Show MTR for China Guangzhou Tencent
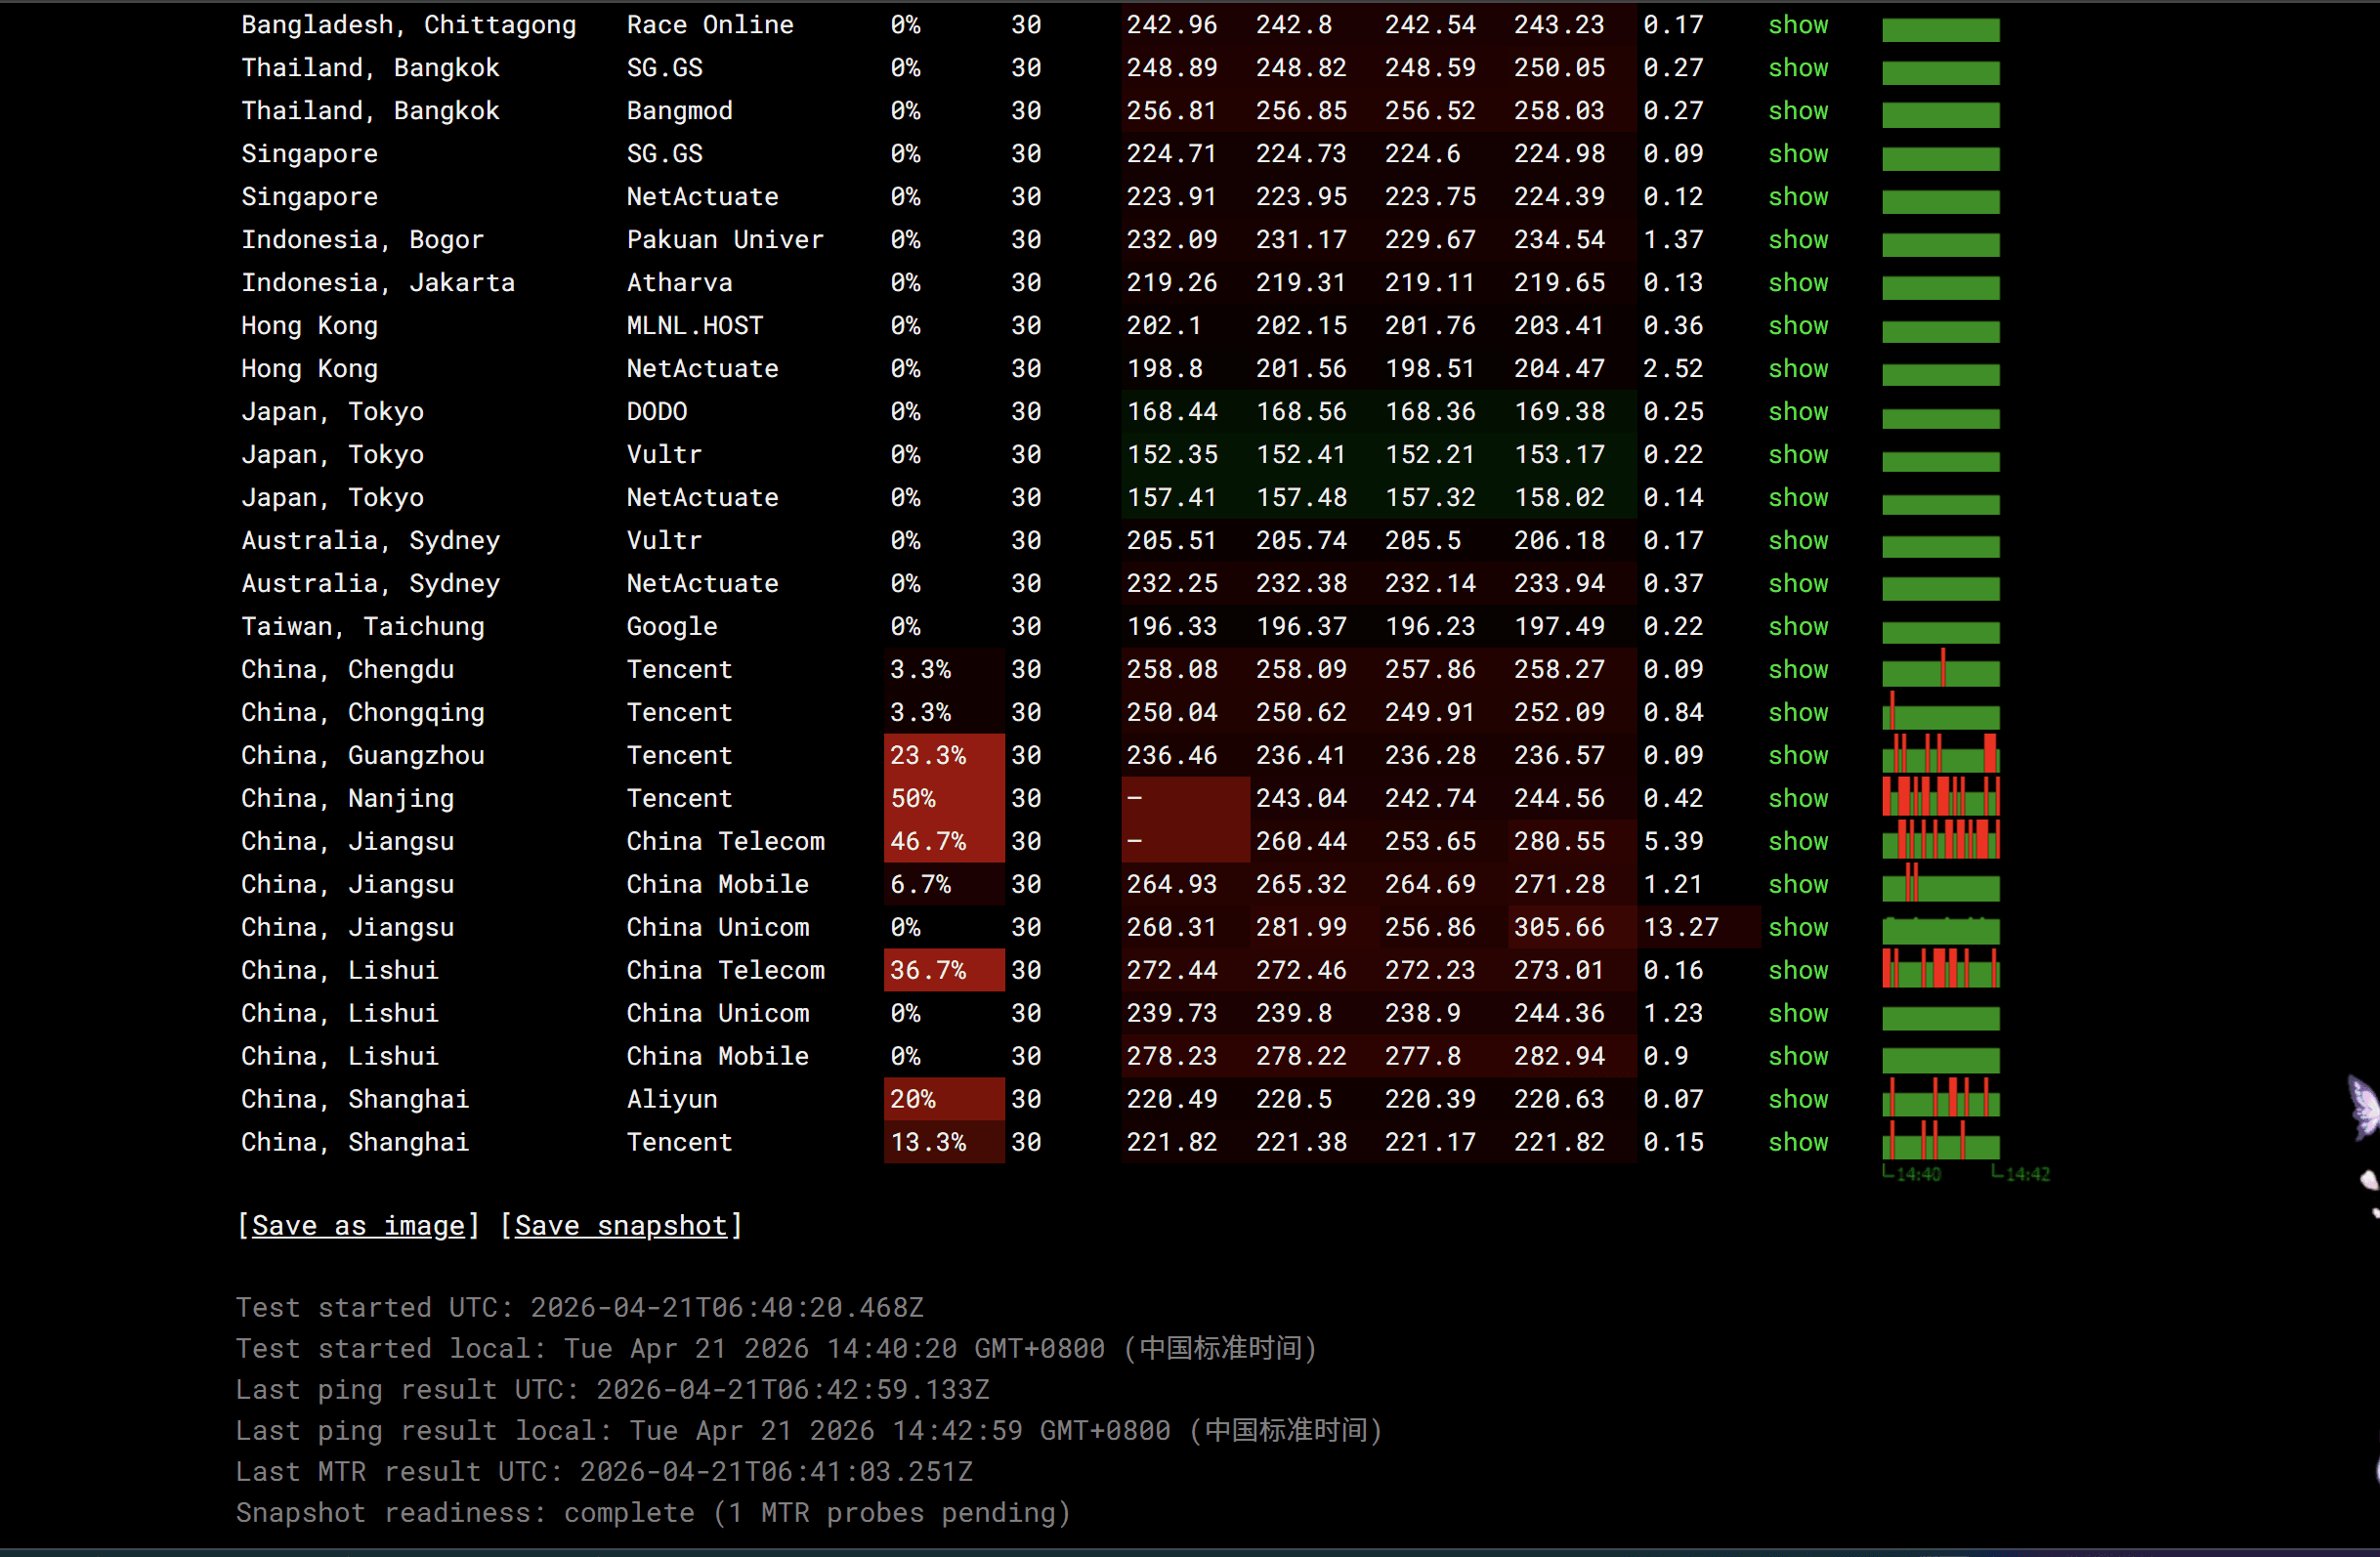The height and width of the screenshot is (1557, 2380). pos(1798,756)
